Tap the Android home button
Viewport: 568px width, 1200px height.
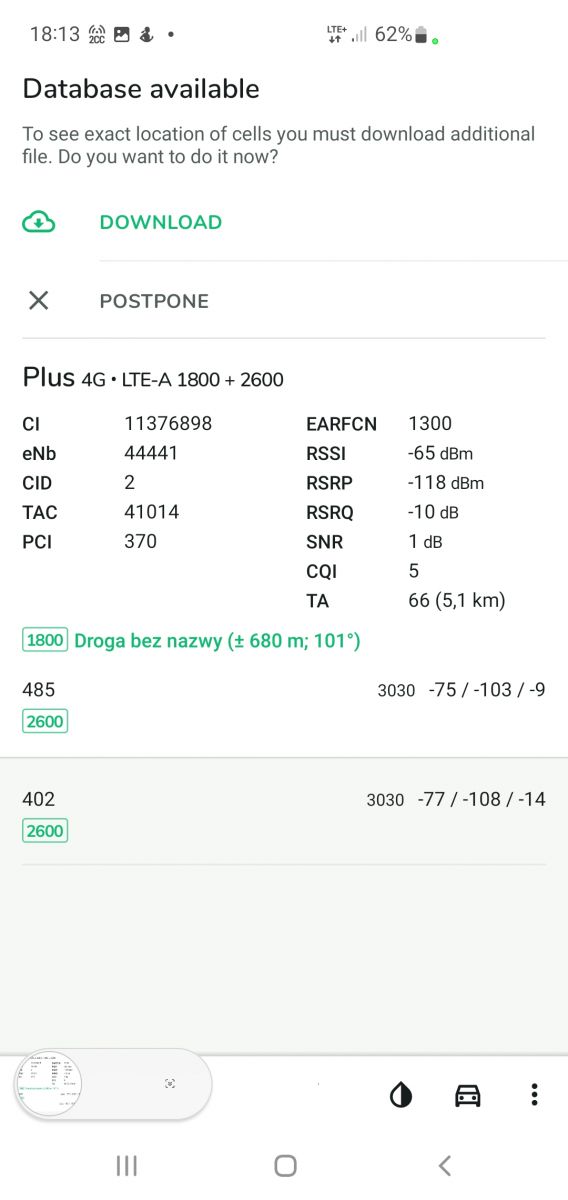[x=285, y=1165]
